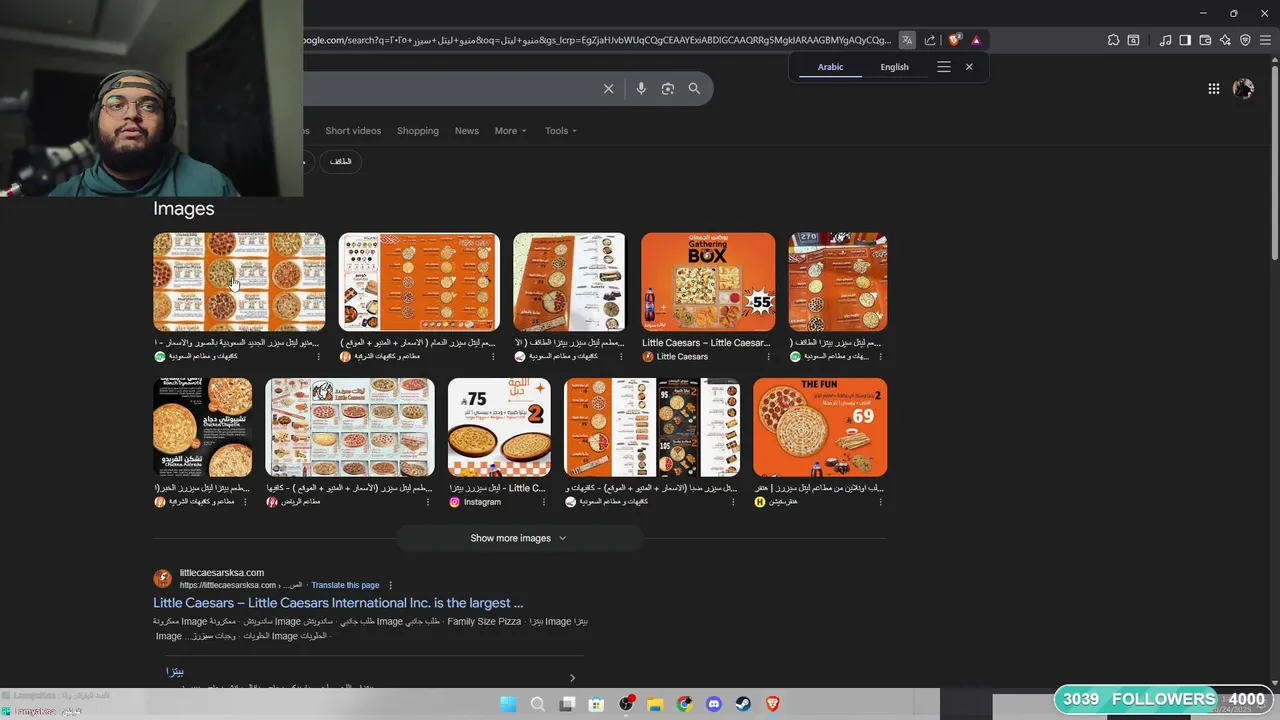Image resolution: width=1280 pixels, height=720 pixels.
Task: Toggle the sidebar panel icon
Action: [1185, 40]
